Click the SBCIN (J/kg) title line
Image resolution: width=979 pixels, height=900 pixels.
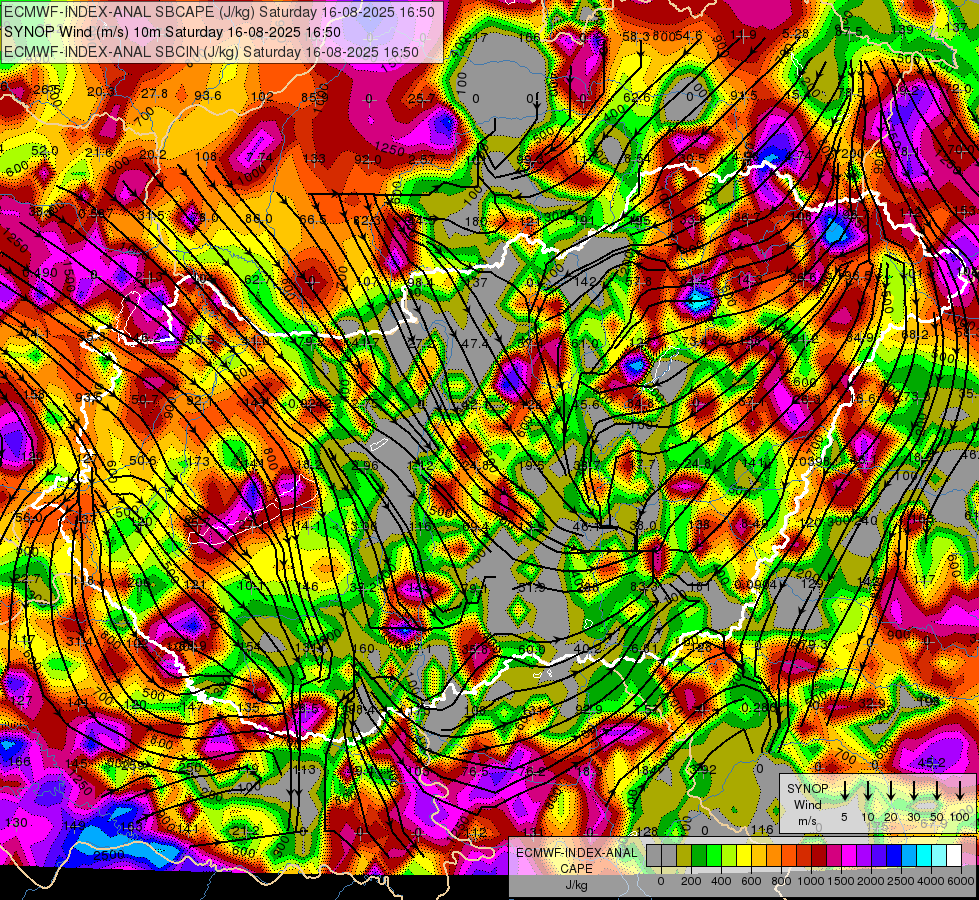(211, 52)
